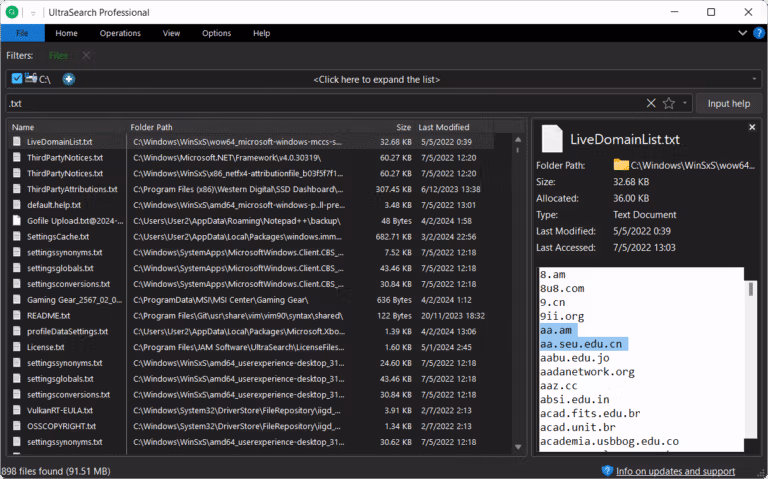
Task: Click the highlighted aa.seu.edu.cn preview line
Action: tap(583, 344)
